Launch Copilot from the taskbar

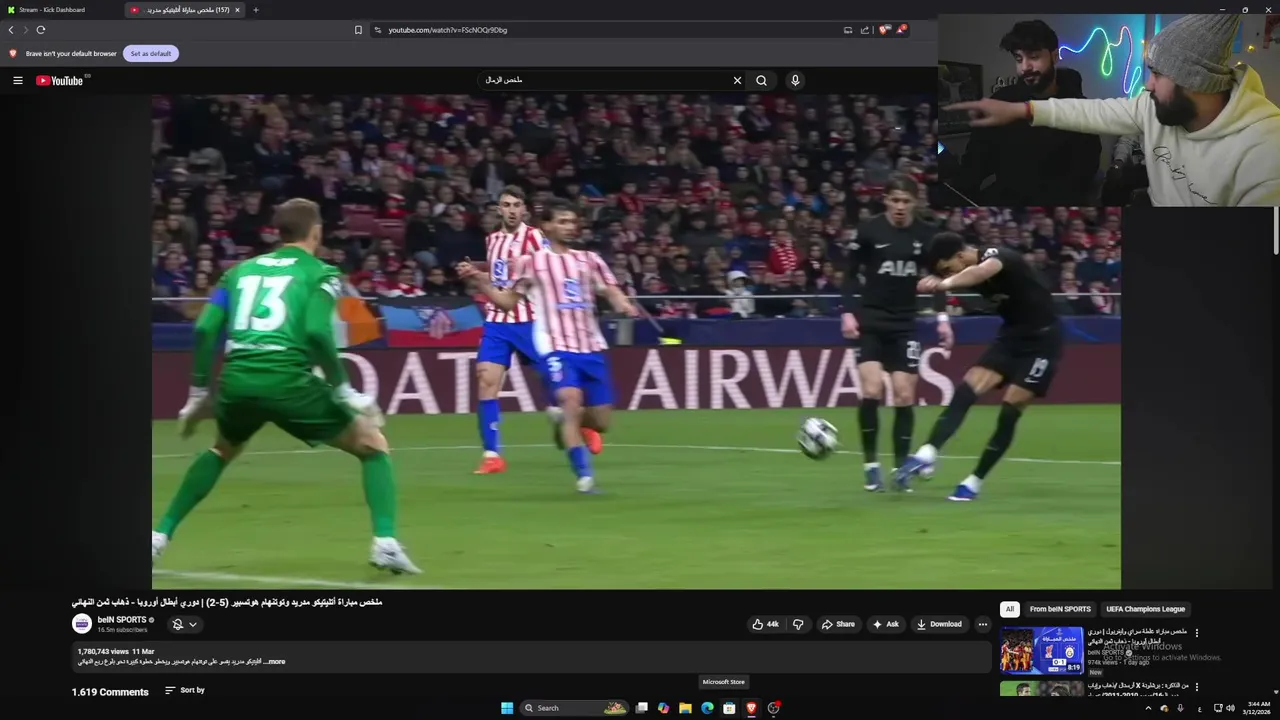[x=663, y=708]
